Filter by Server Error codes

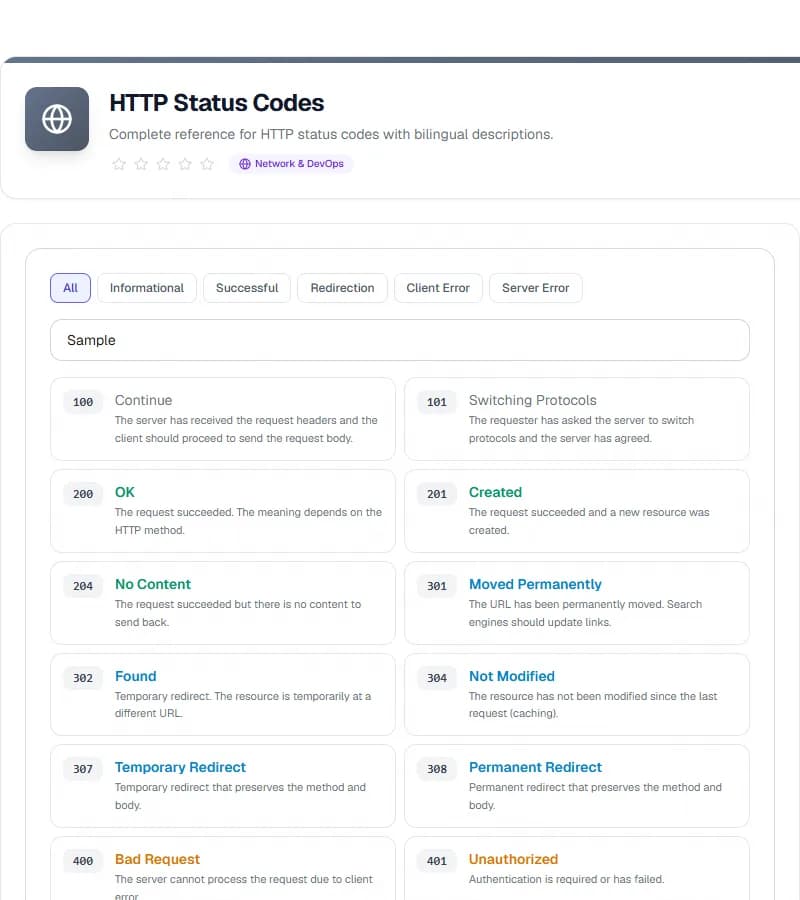(x=535, y=288)
